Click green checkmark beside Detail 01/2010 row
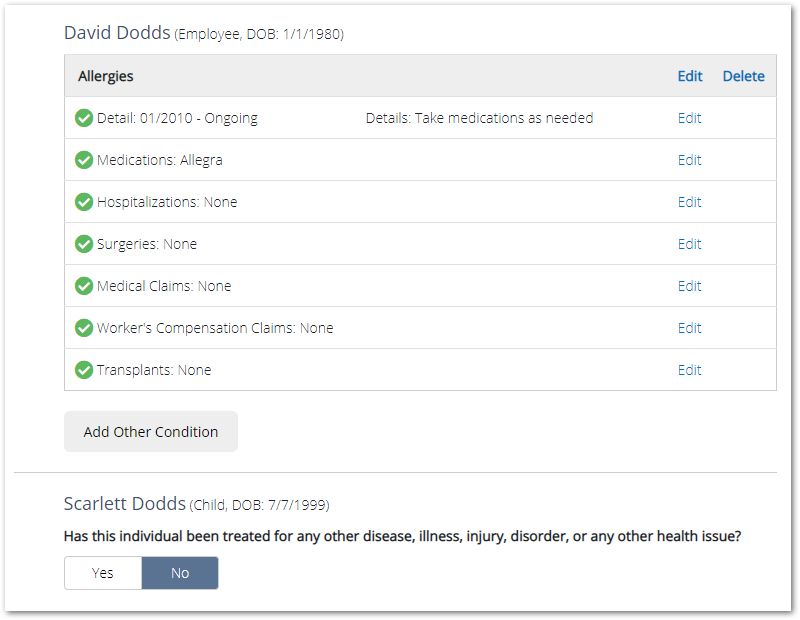The width and height of the screenshot is (800, 620). pos(84,118)
